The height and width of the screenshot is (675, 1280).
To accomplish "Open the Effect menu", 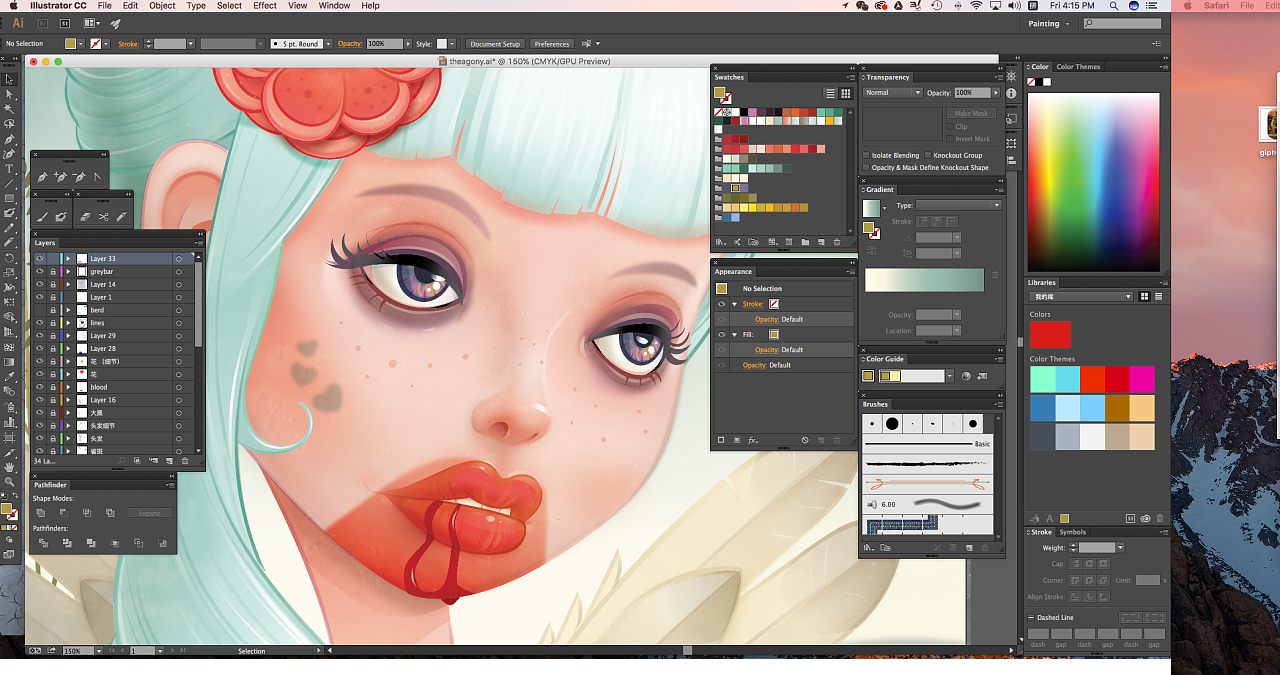I will pos(265,6).
